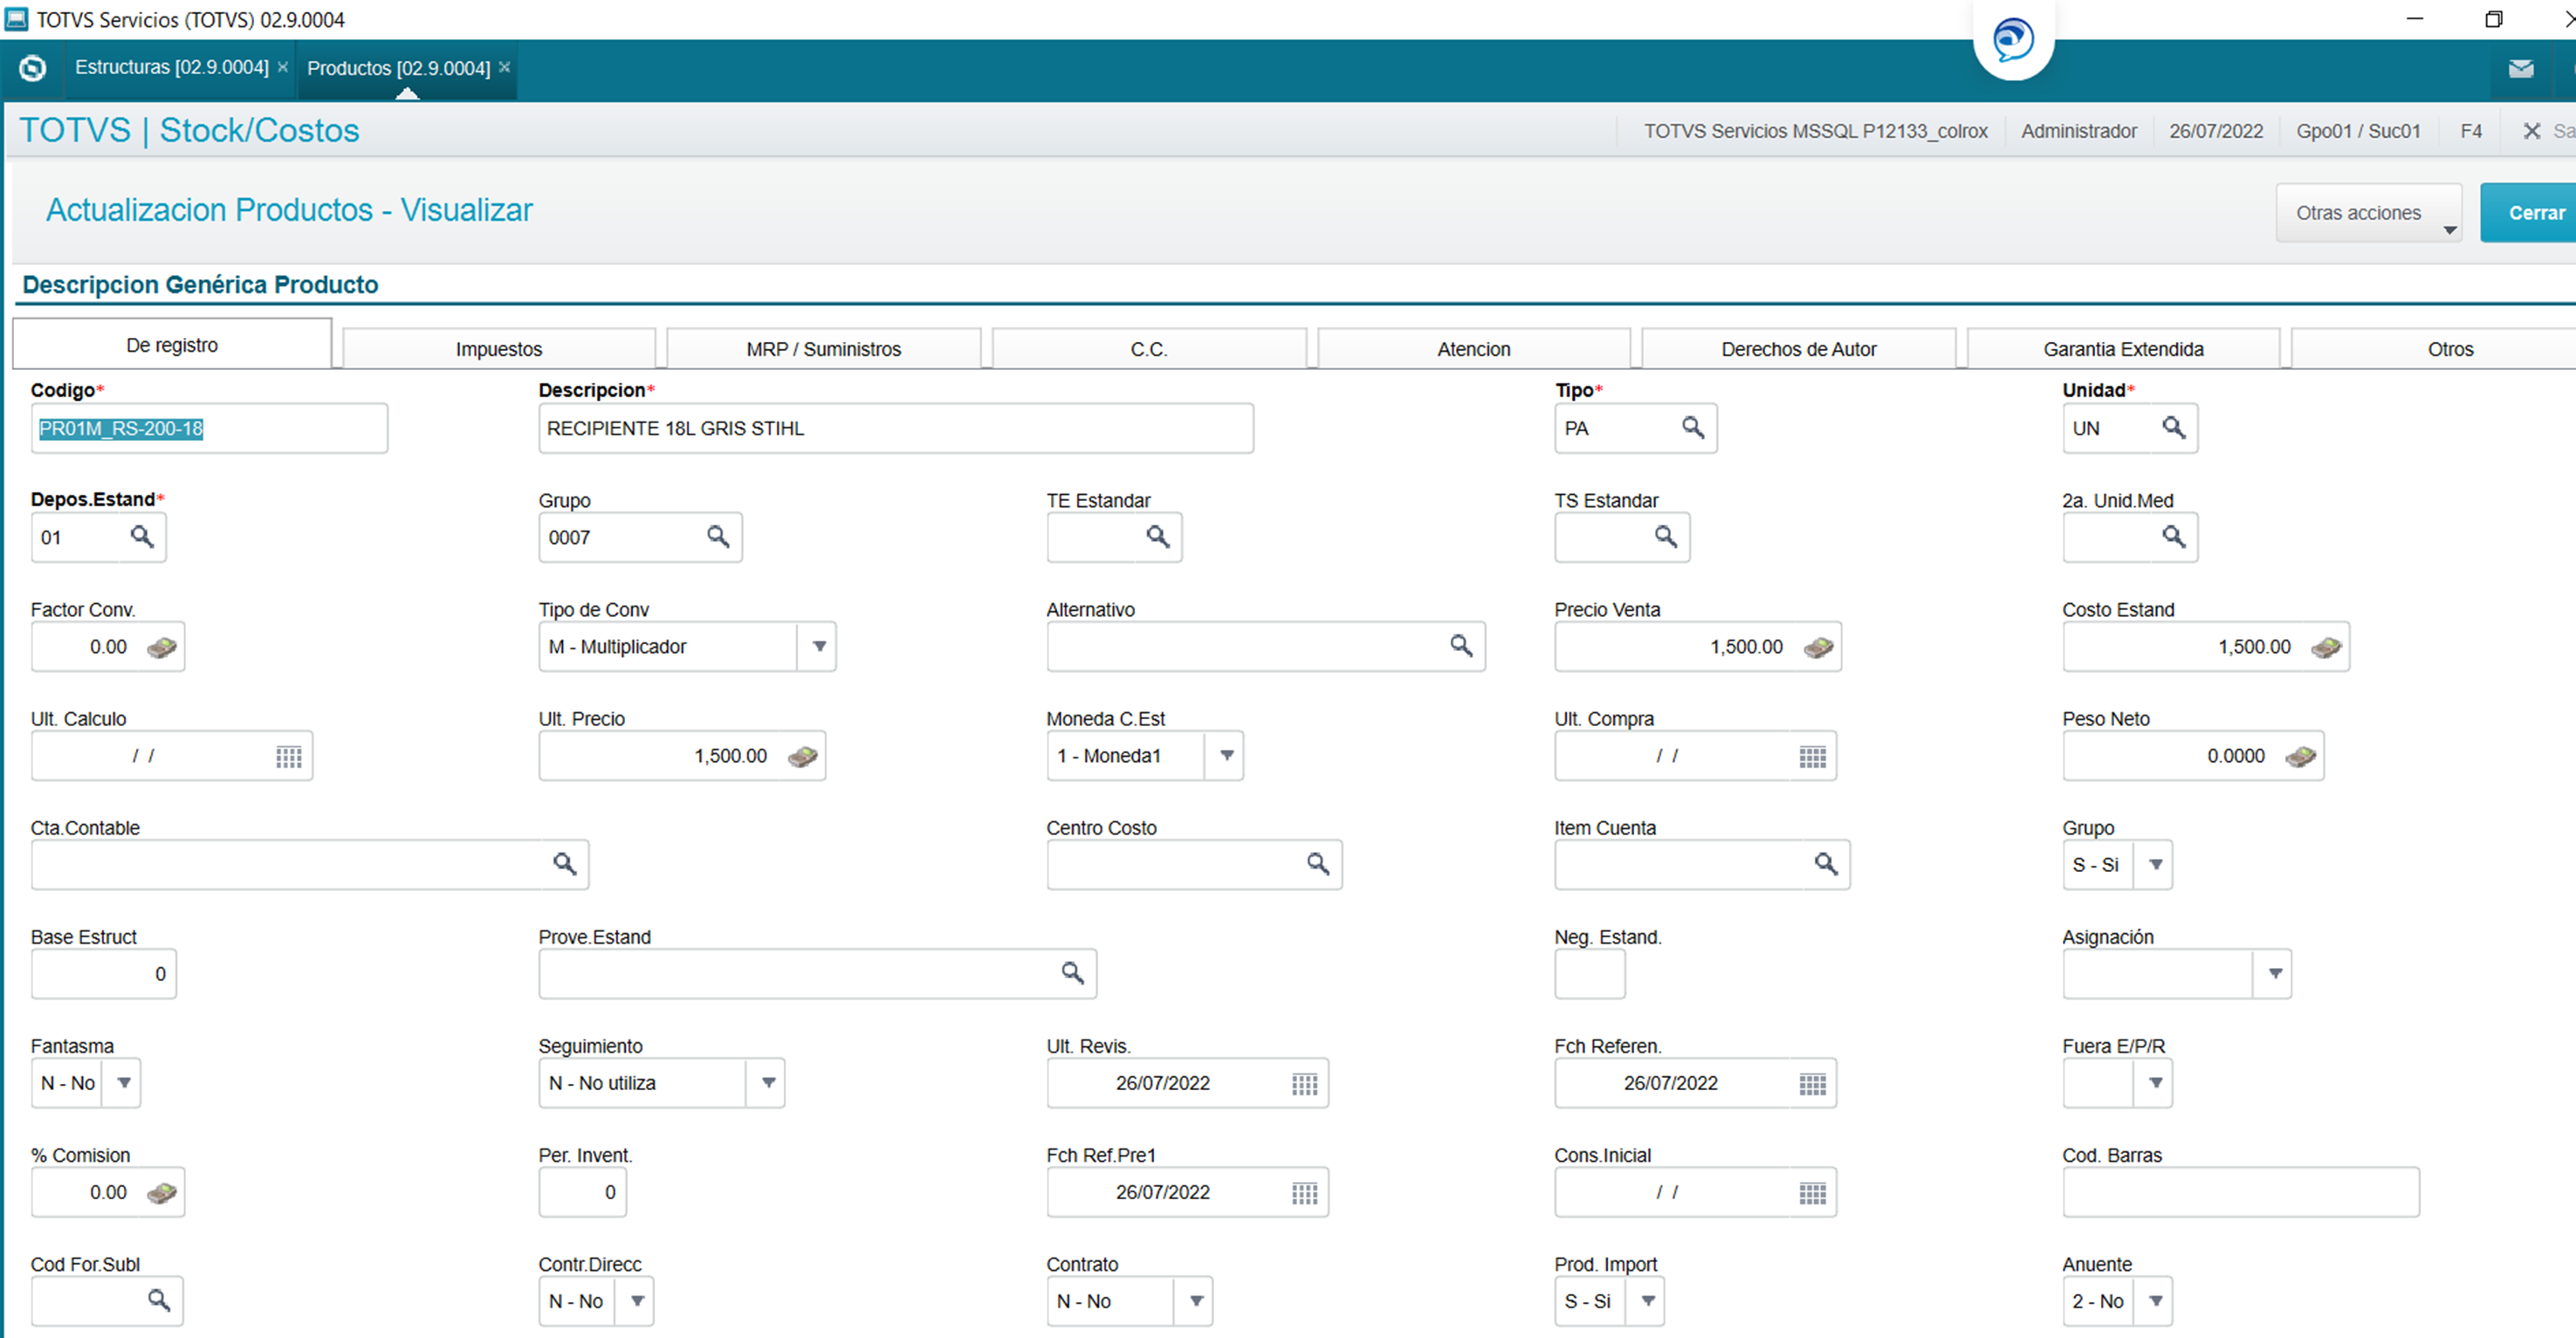Click the Administrador user label
Image resolution: width=2576 pixels, height=1338 pixels.
[2079, 131]
